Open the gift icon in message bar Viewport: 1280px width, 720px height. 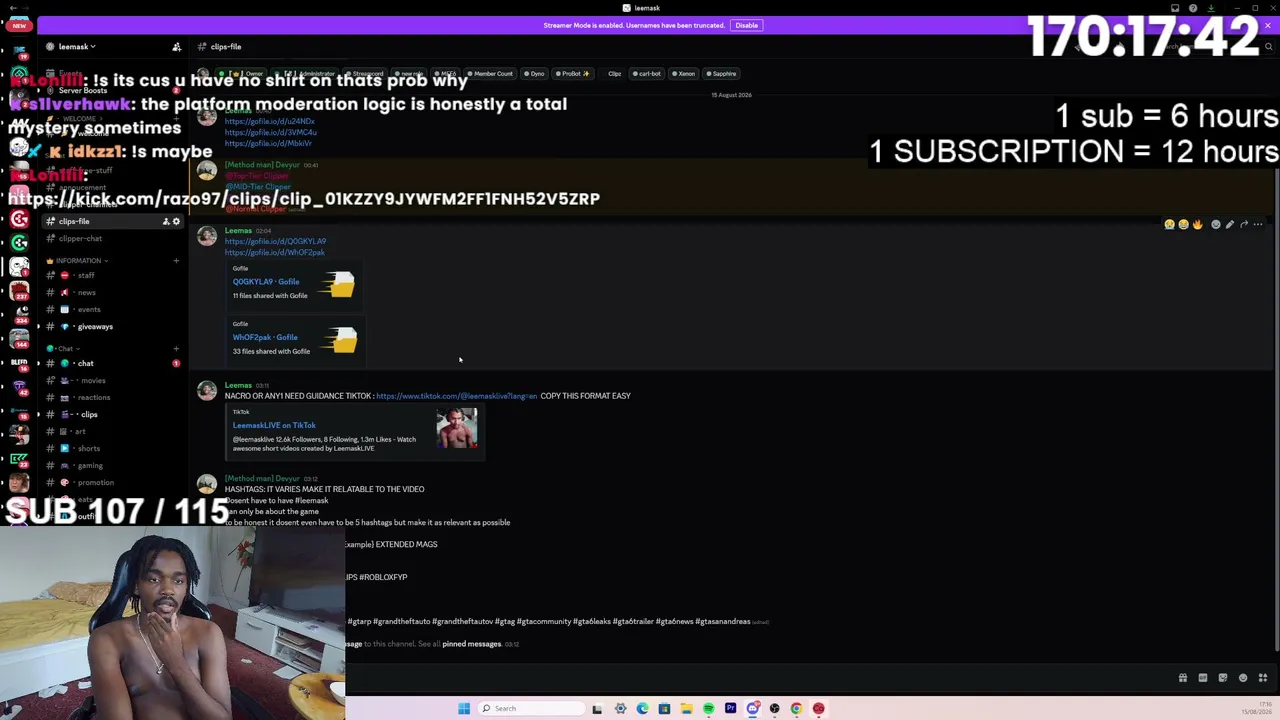[1183, 678]
